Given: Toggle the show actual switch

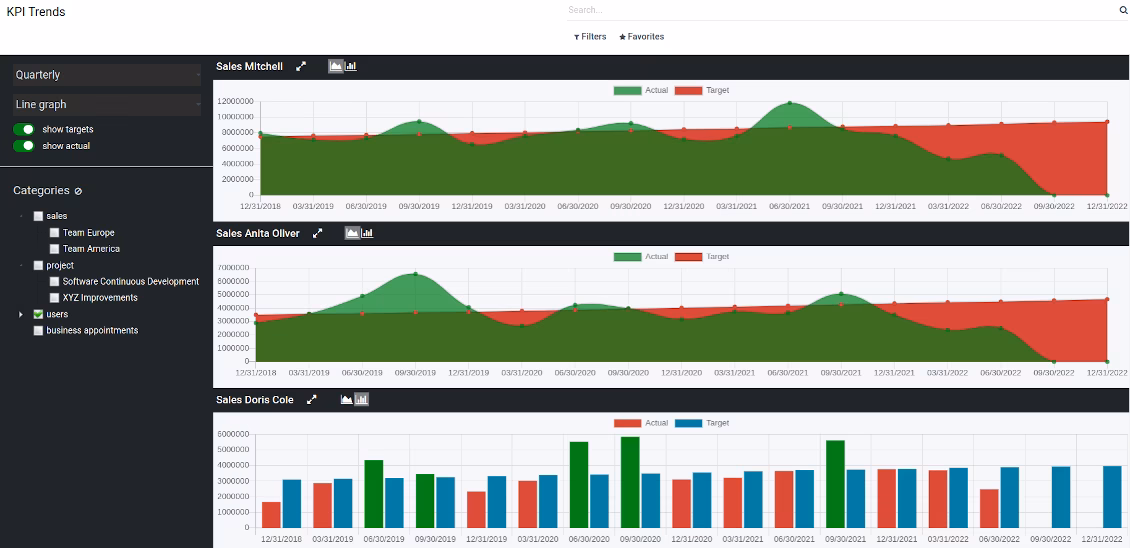Looking at the screenshot, I should (x=24, y=146).
